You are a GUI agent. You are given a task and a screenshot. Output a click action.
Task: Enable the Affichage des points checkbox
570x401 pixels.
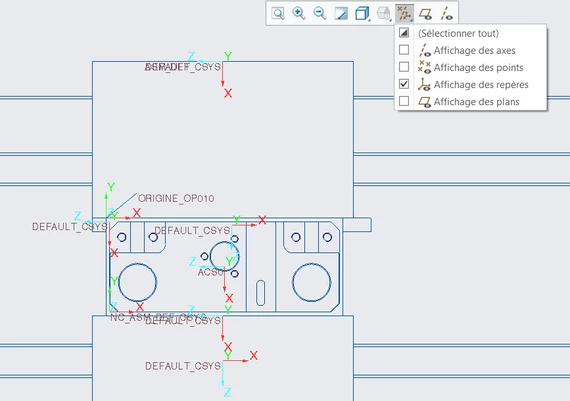pos(404,67)
